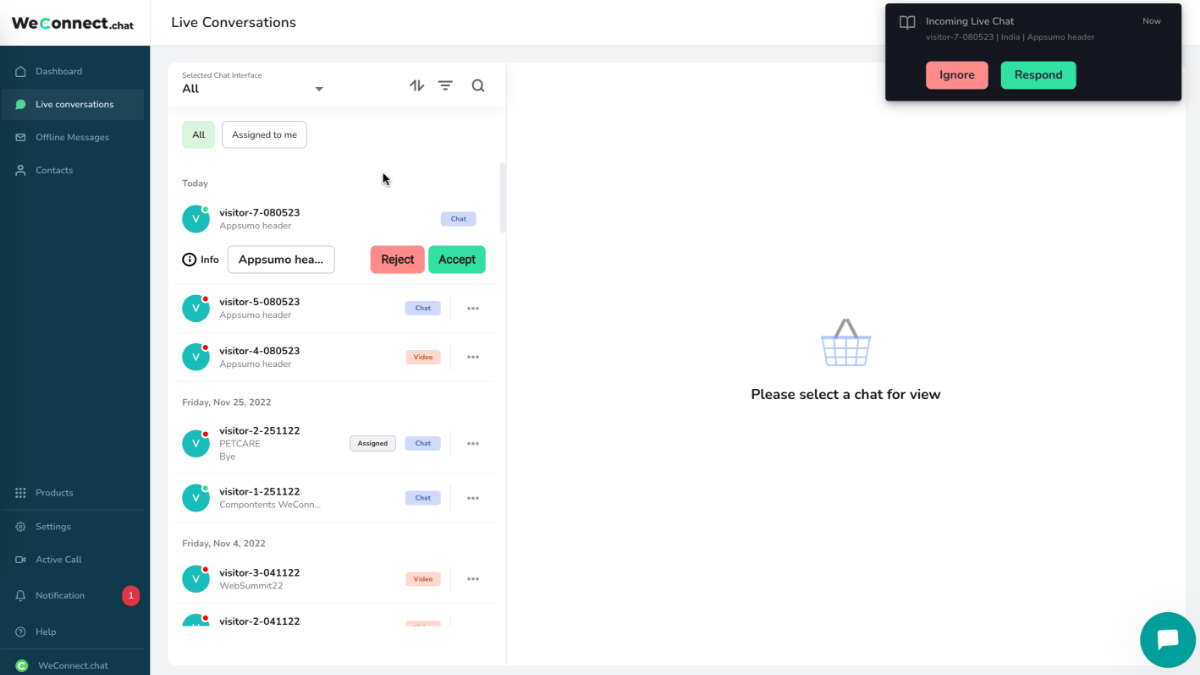Select the Contacts icon in the sidebar

click(21, 170)
